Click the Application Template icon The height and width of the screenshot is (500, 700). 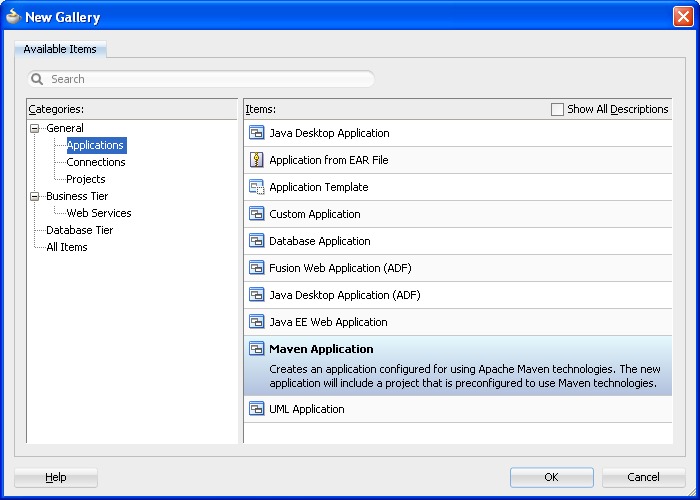(256, 187)
